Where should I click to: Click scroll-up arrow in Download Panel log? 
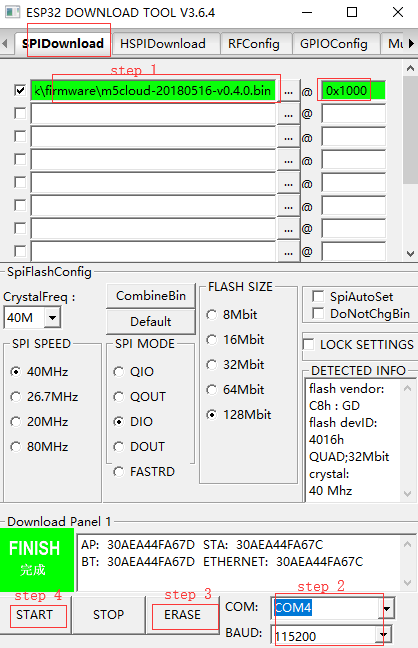[407, 544]
